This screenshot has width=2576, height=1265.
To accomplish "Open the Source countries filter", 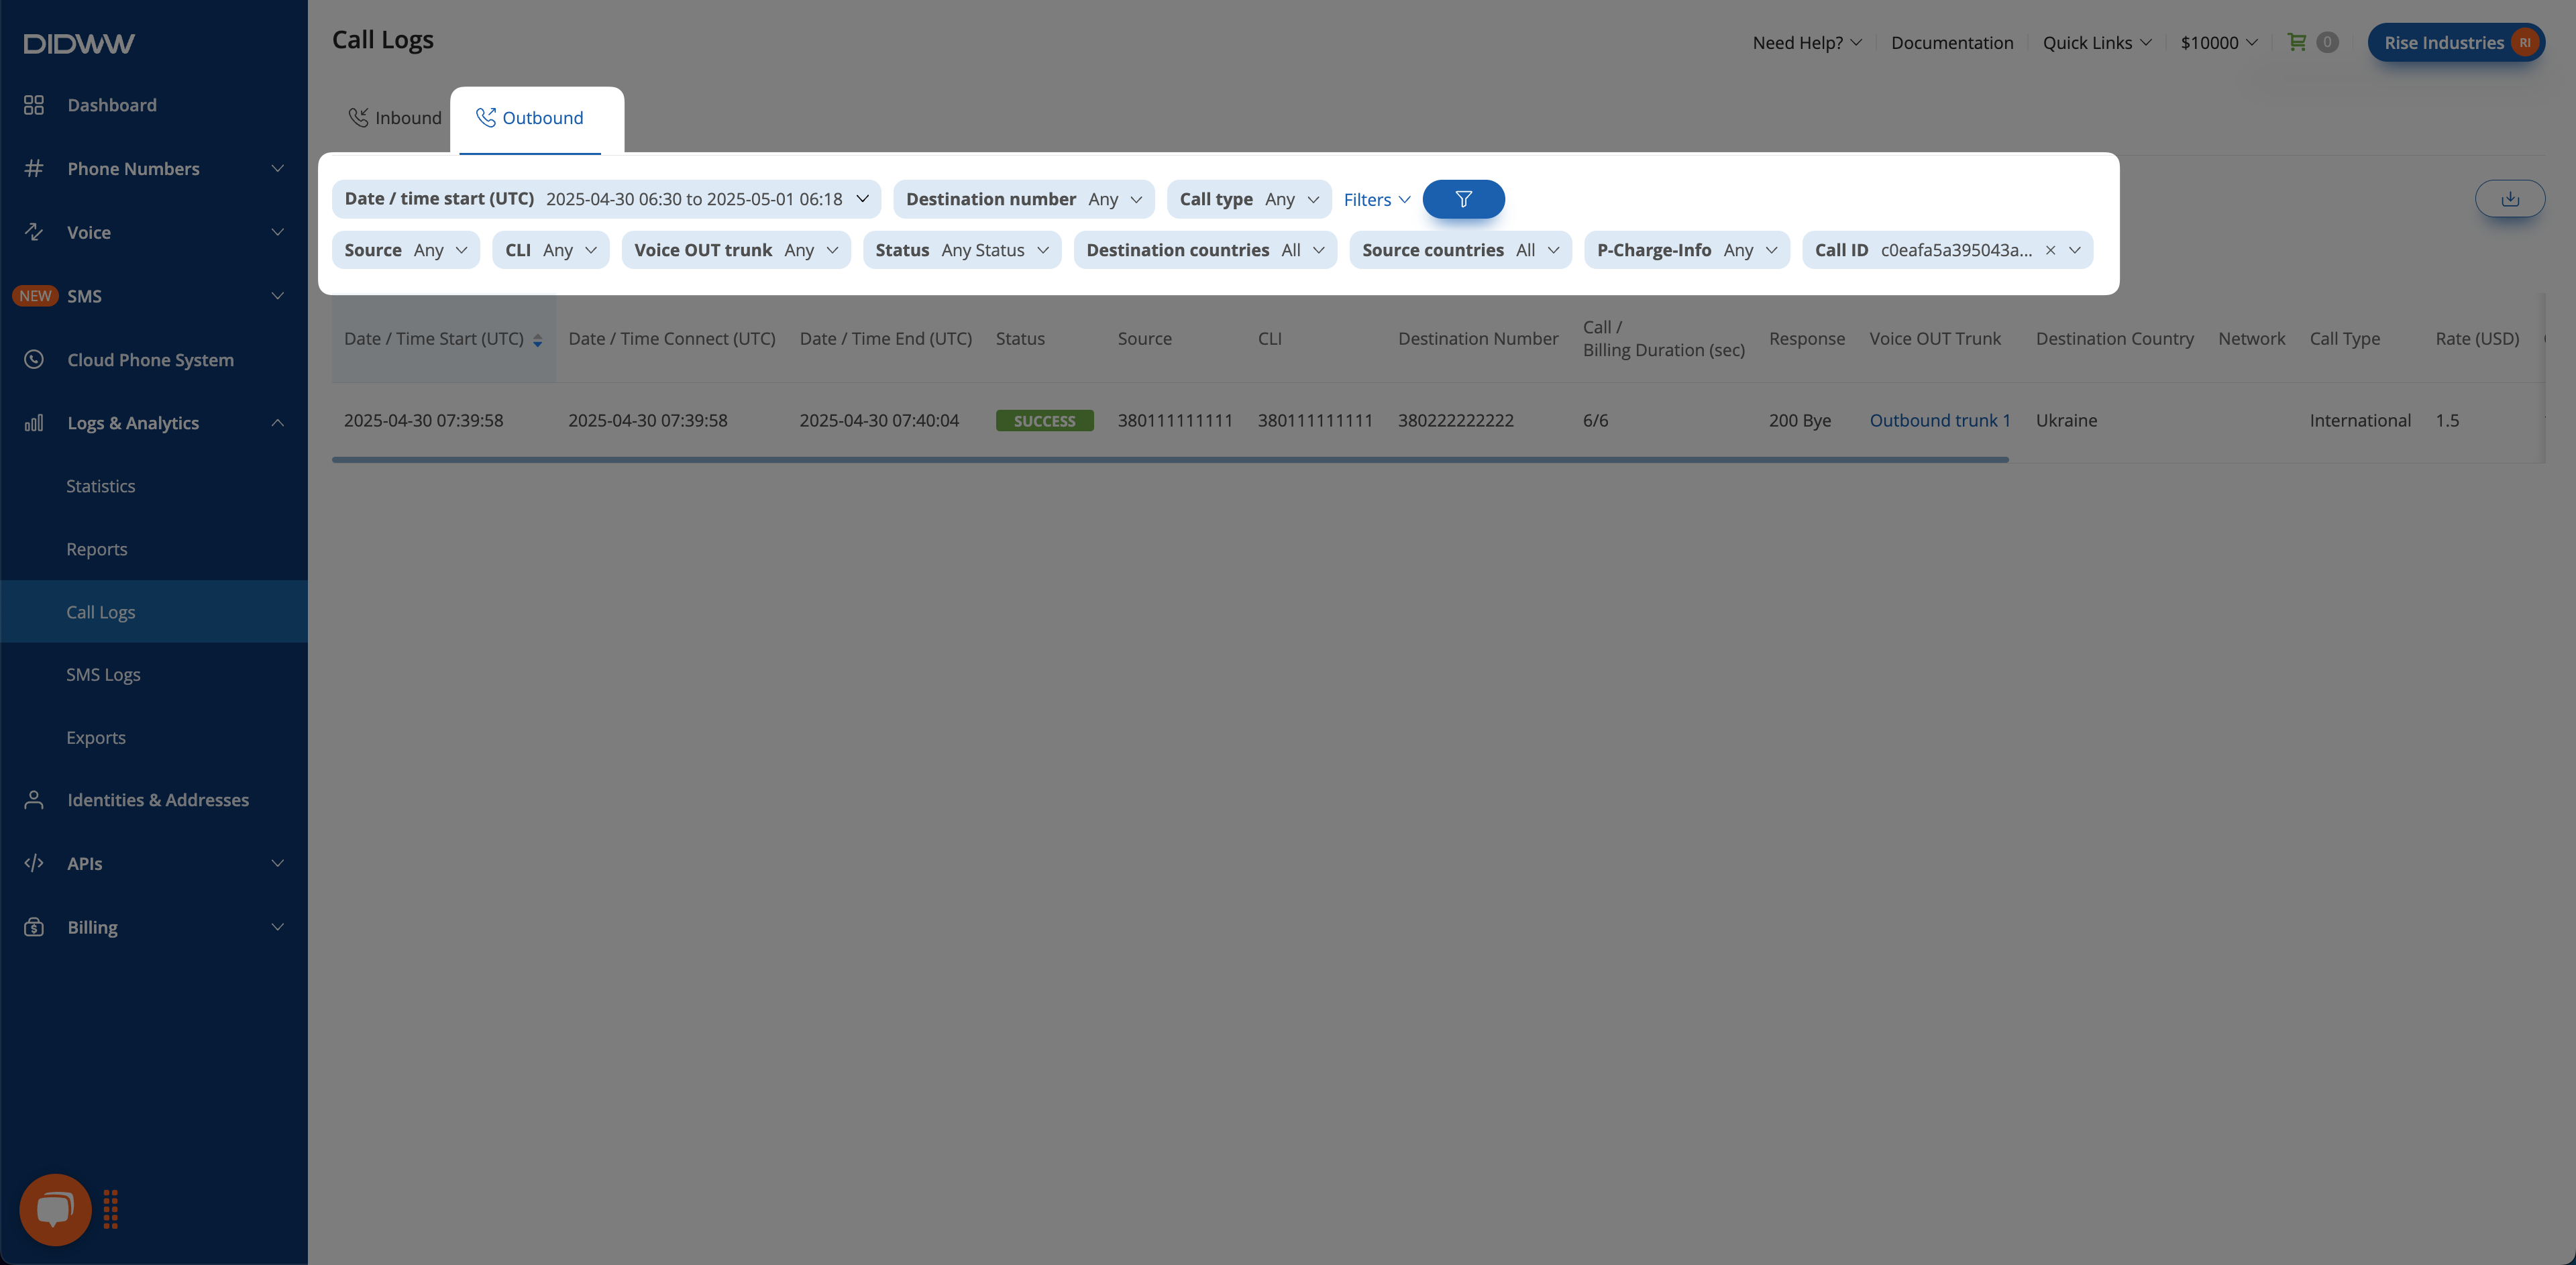I will 1460,250.
